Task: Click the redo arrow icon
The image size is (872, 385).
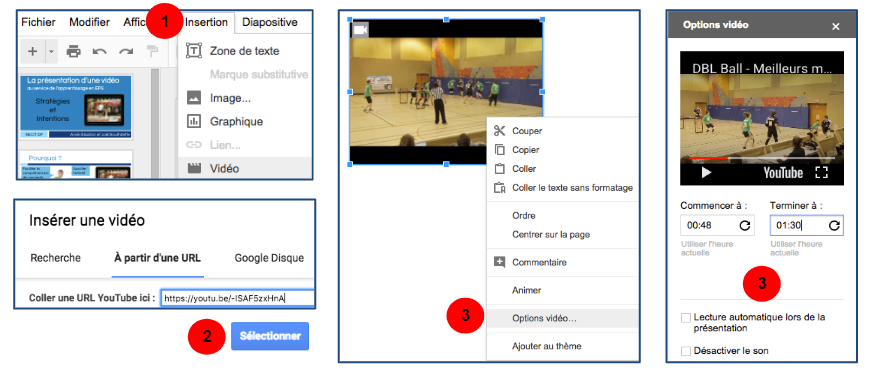Action: click(x=126, y=52)
